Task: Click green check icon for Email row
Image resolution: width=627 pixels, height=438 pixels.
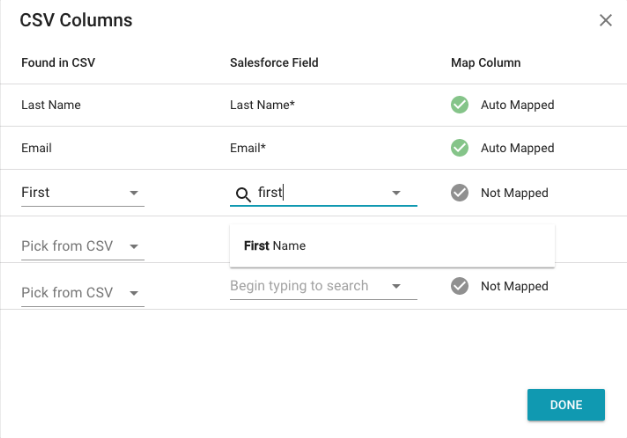Action: pos(459,148)
